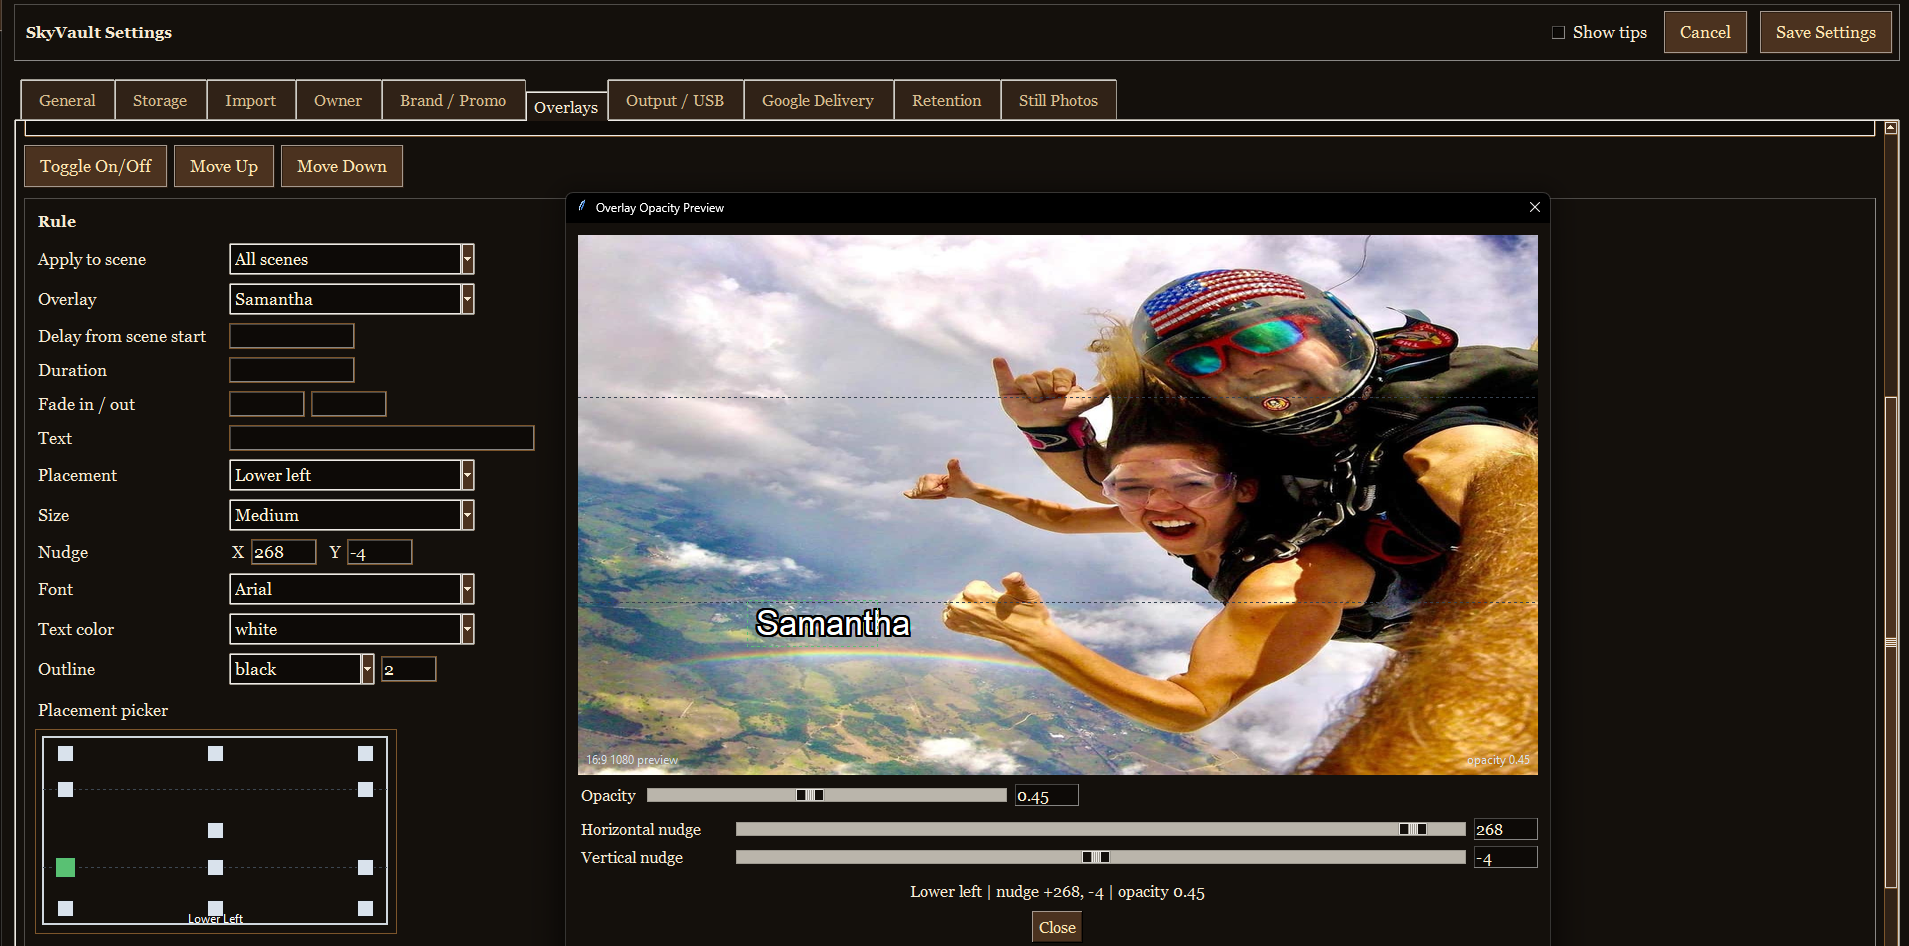Click the skydiving preview image
Screen dimensions: 1909x946
tap(1058, 504)
